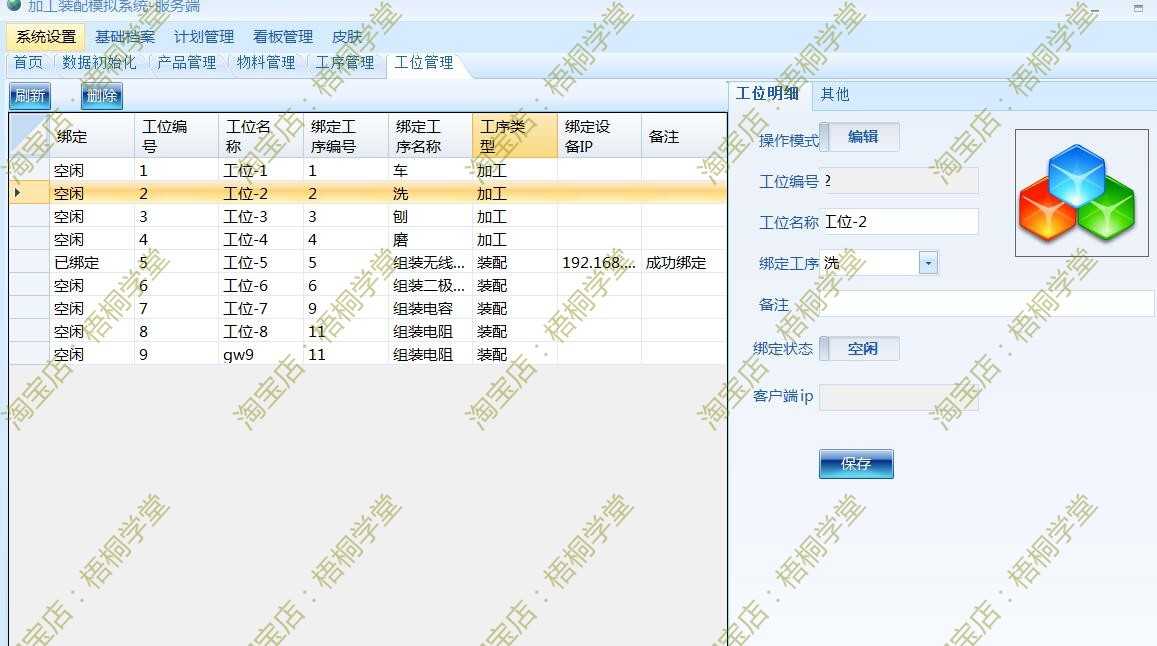
Task: Click the 组装二极... process name cell
Action: 430,285
